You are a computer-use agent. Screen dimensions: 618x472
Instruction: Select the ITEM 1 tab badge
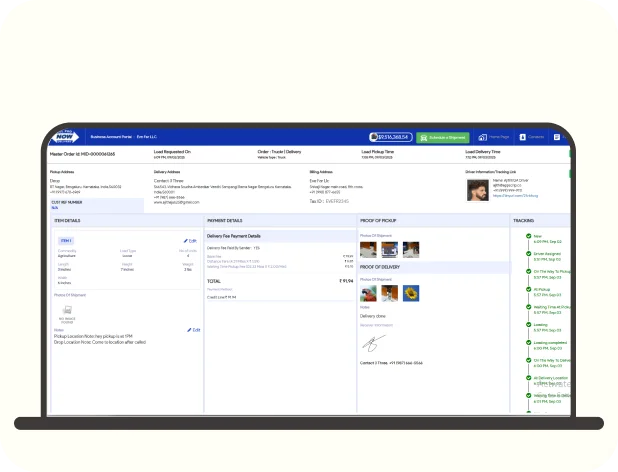66,241
